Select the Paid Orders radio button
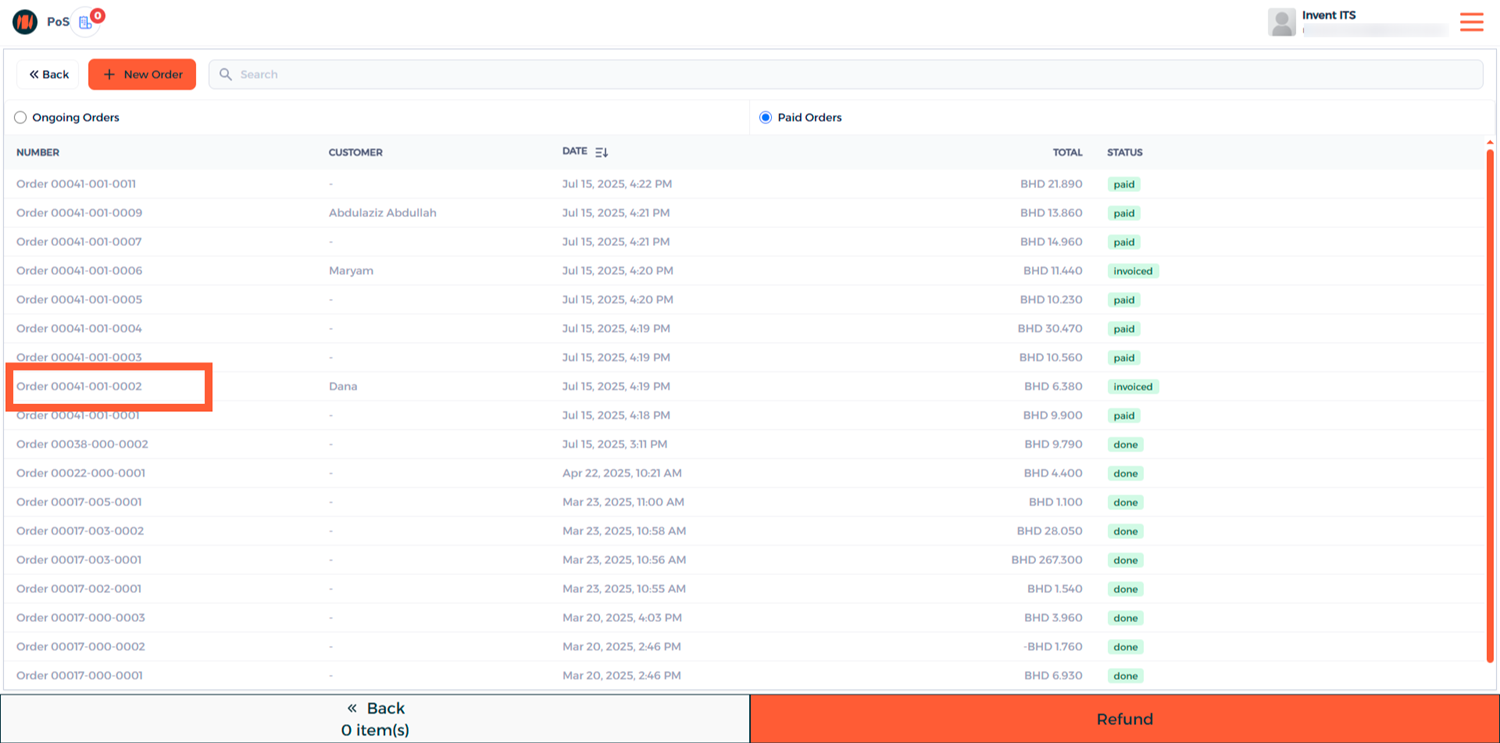Image resolution: width=1500 pixels, height=743 pixels. tap(766, 118)
